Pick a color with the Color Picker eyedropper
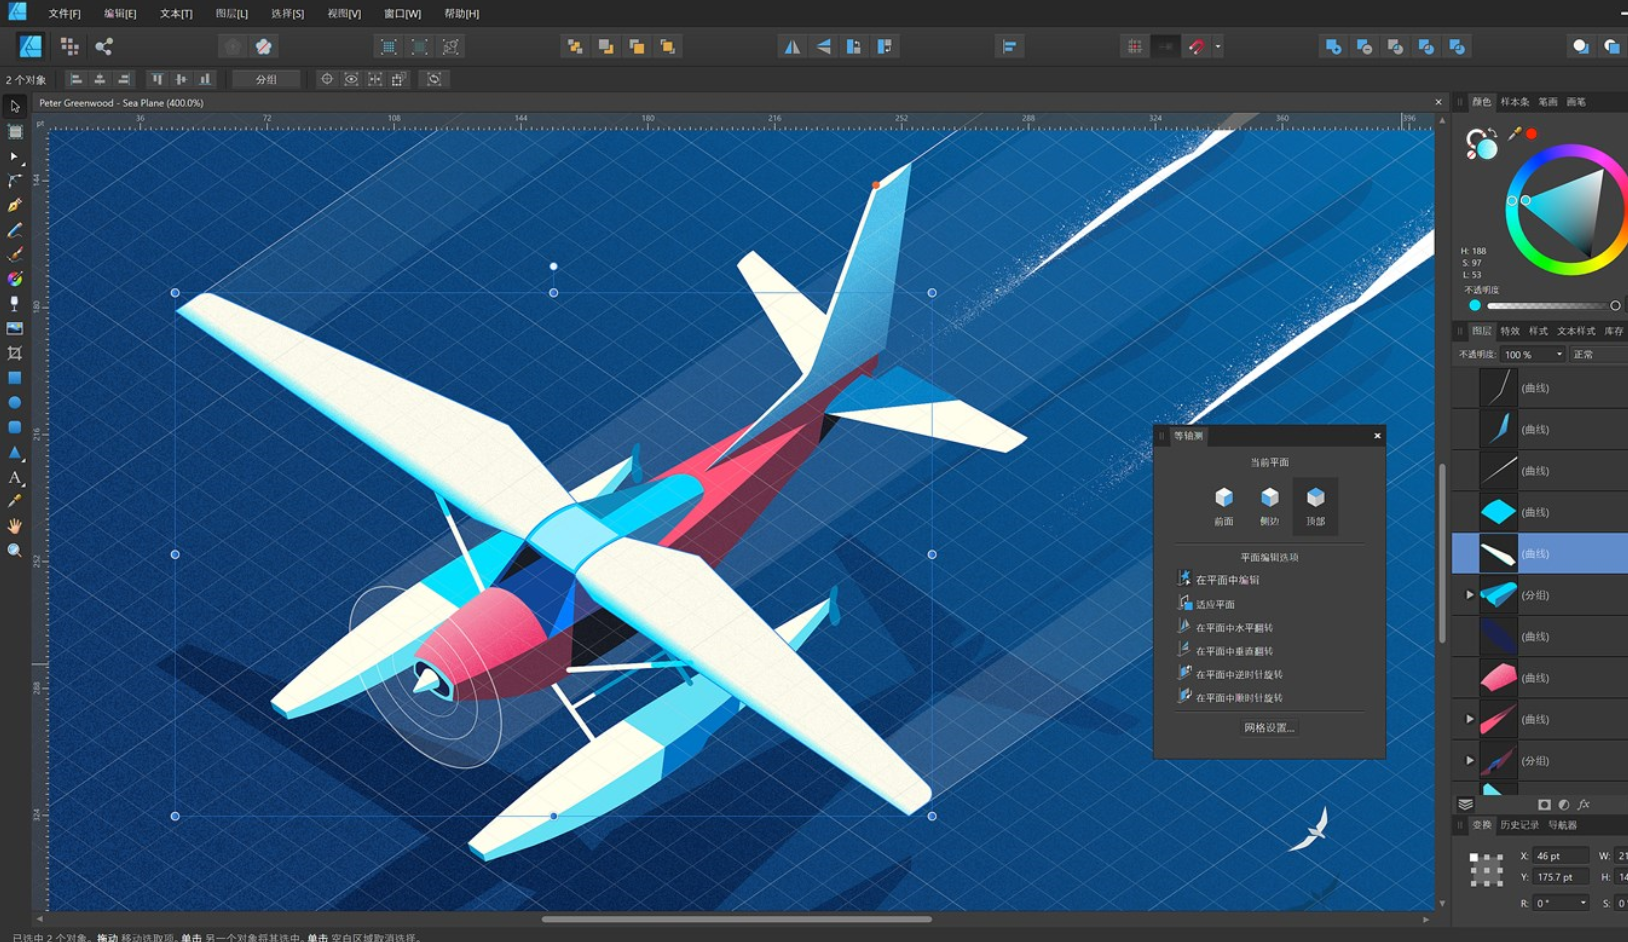The image size is (1628, 942). (x=15, y=502)
